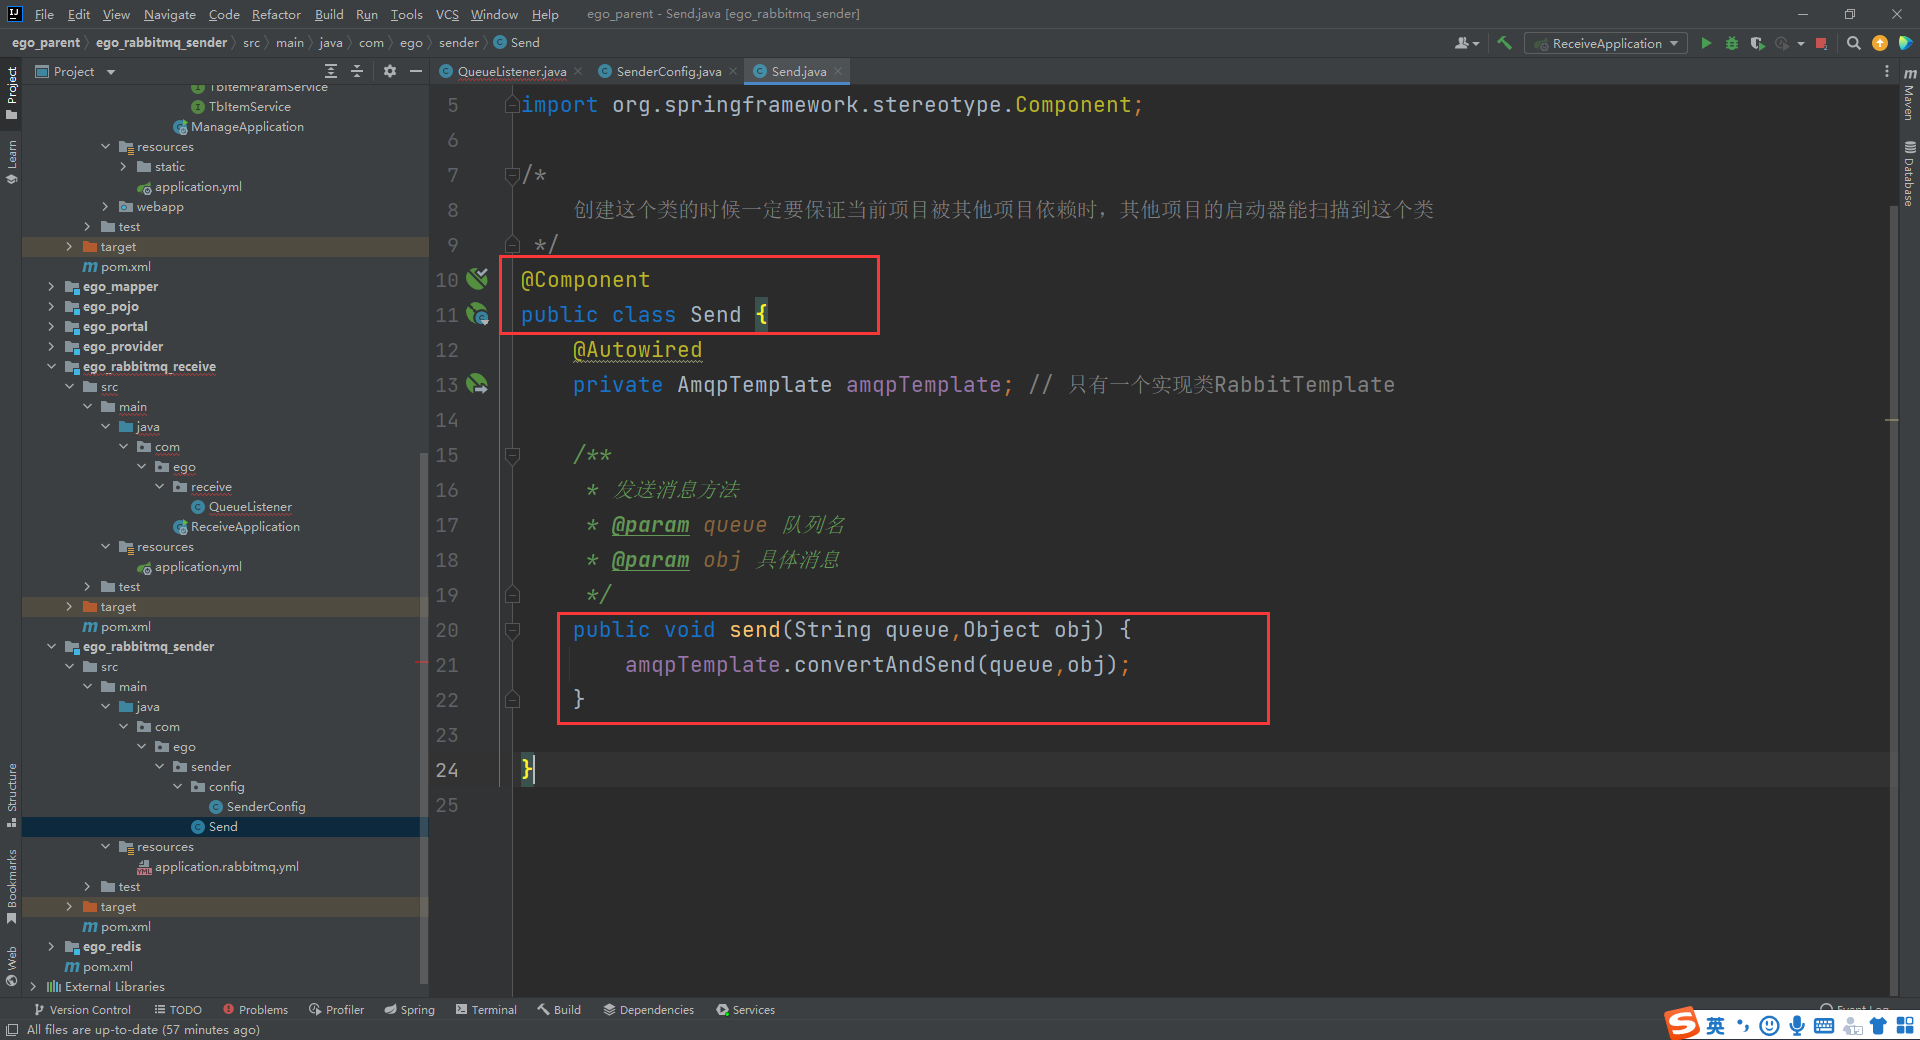This screenshot has height=1040, width=1920.
Task: Open the Version Control tool window
Action: coord(82,1010)
